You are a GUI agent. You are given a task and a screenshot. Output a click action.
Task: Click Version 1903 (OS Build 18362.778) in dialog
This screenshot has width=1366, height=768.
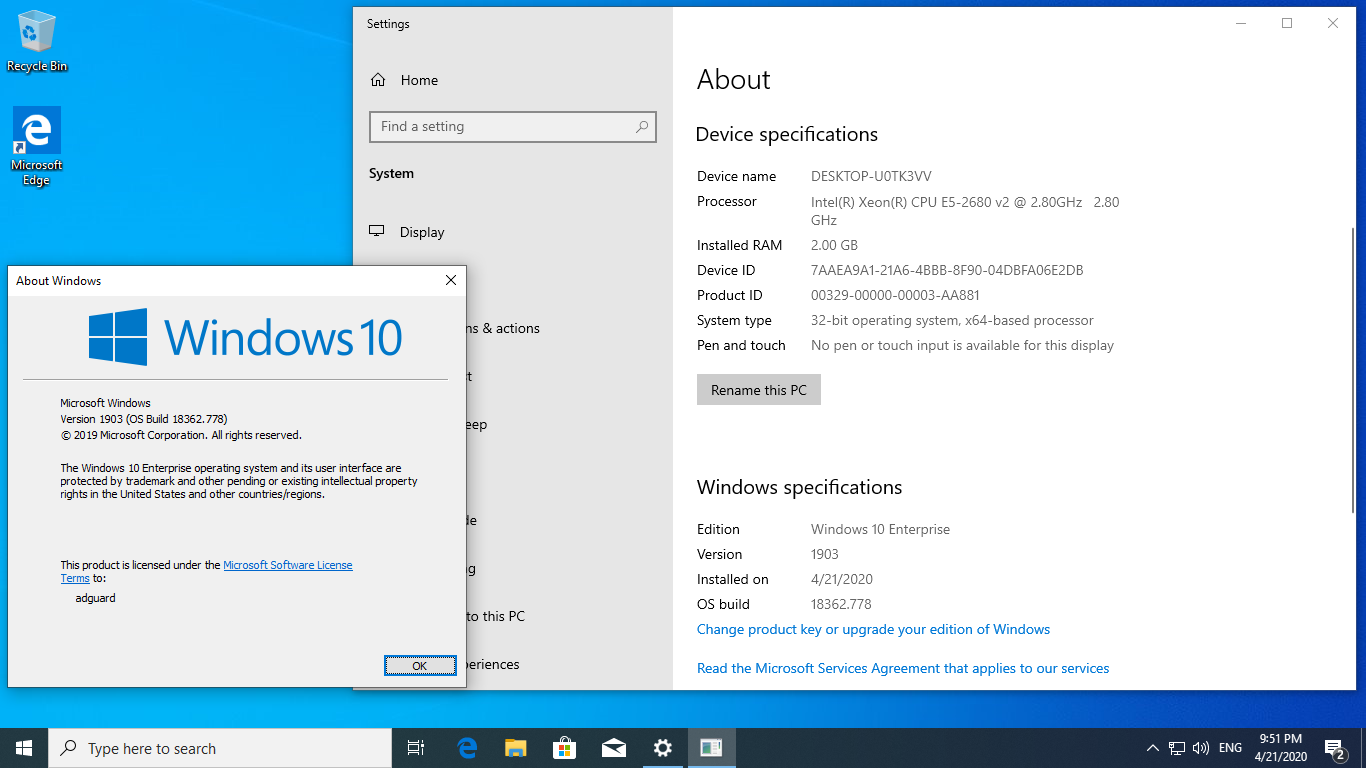[x=144, y=419]
